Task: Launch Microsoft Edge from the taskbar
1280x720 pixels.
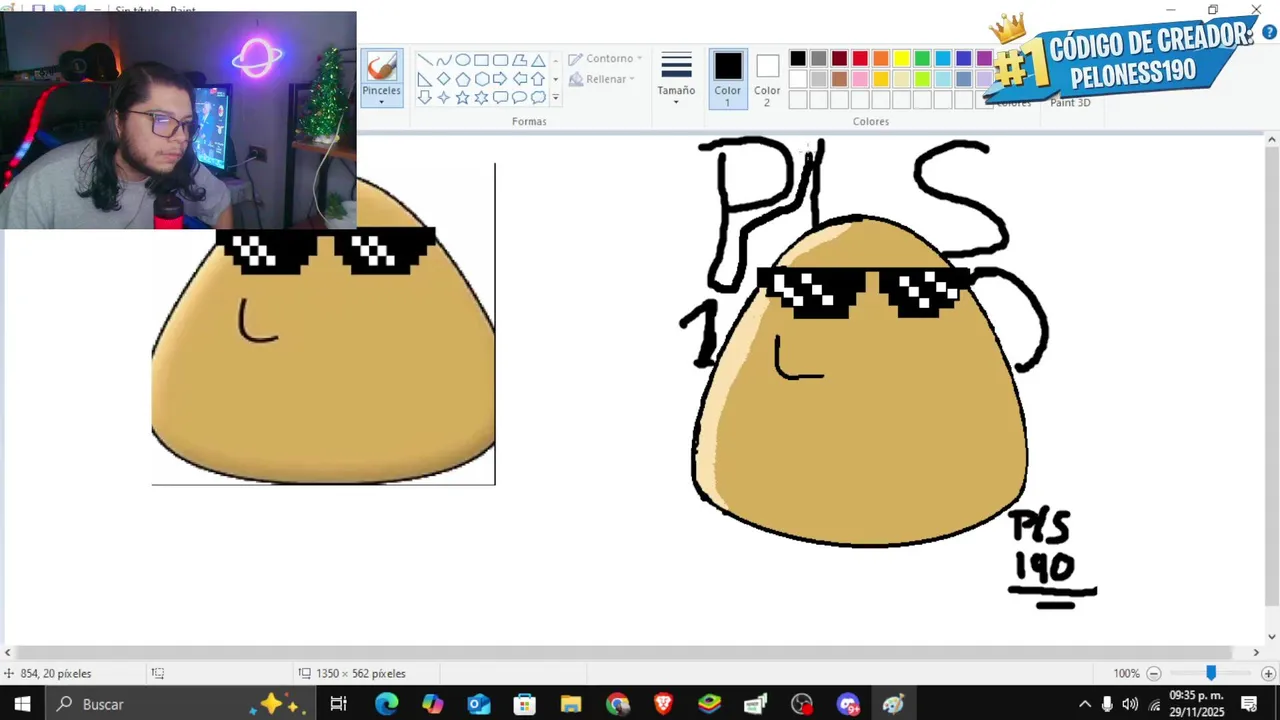Action: [x=386, y=704]
